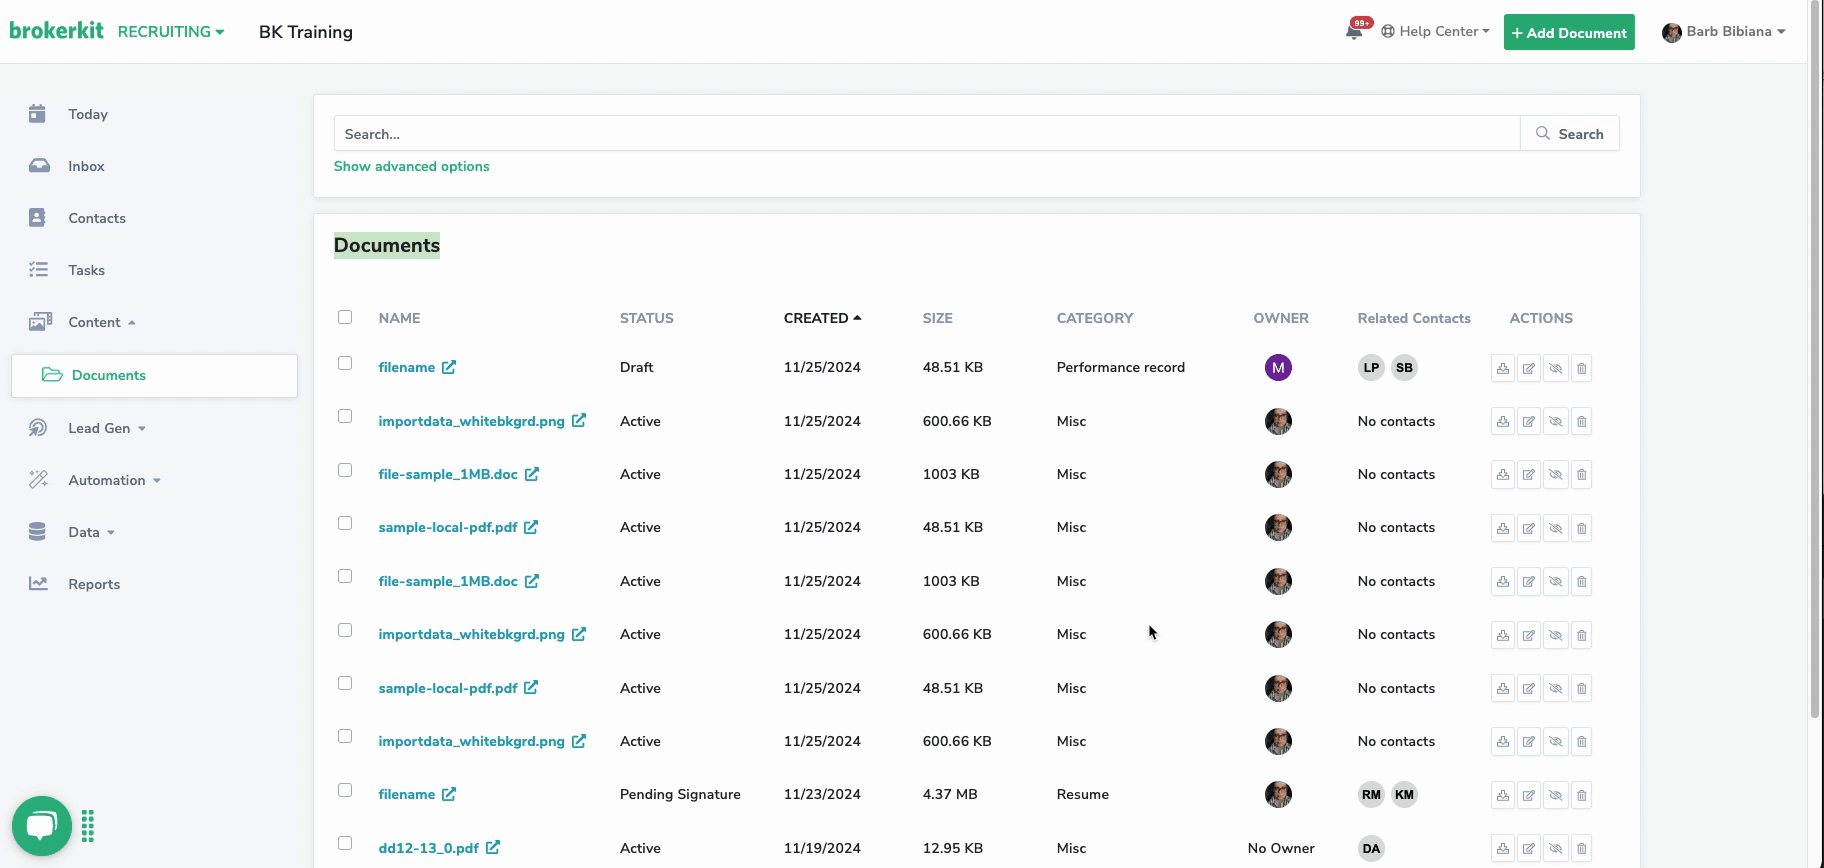Hide the Performance record document
This screenshot has width=1824, height=868.
[x=1555, y=368]
